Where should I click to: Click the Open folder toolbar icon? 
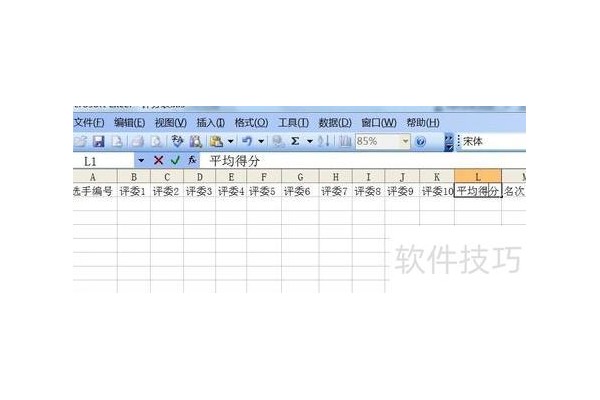click(x=80, y=142)
